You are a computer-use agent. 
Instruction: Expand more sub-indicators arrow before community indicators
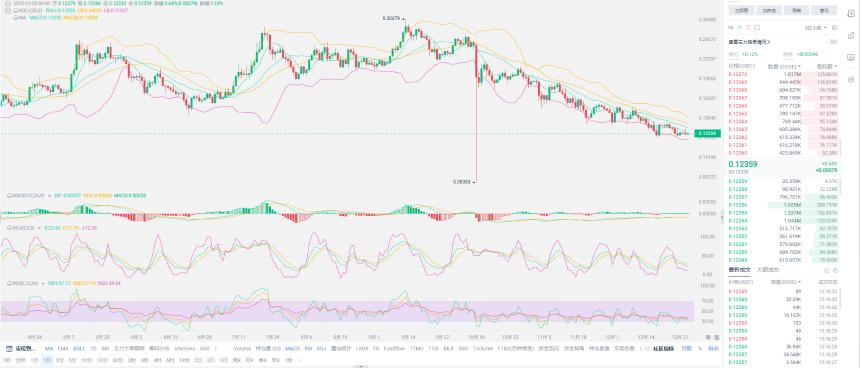point(640,349)
